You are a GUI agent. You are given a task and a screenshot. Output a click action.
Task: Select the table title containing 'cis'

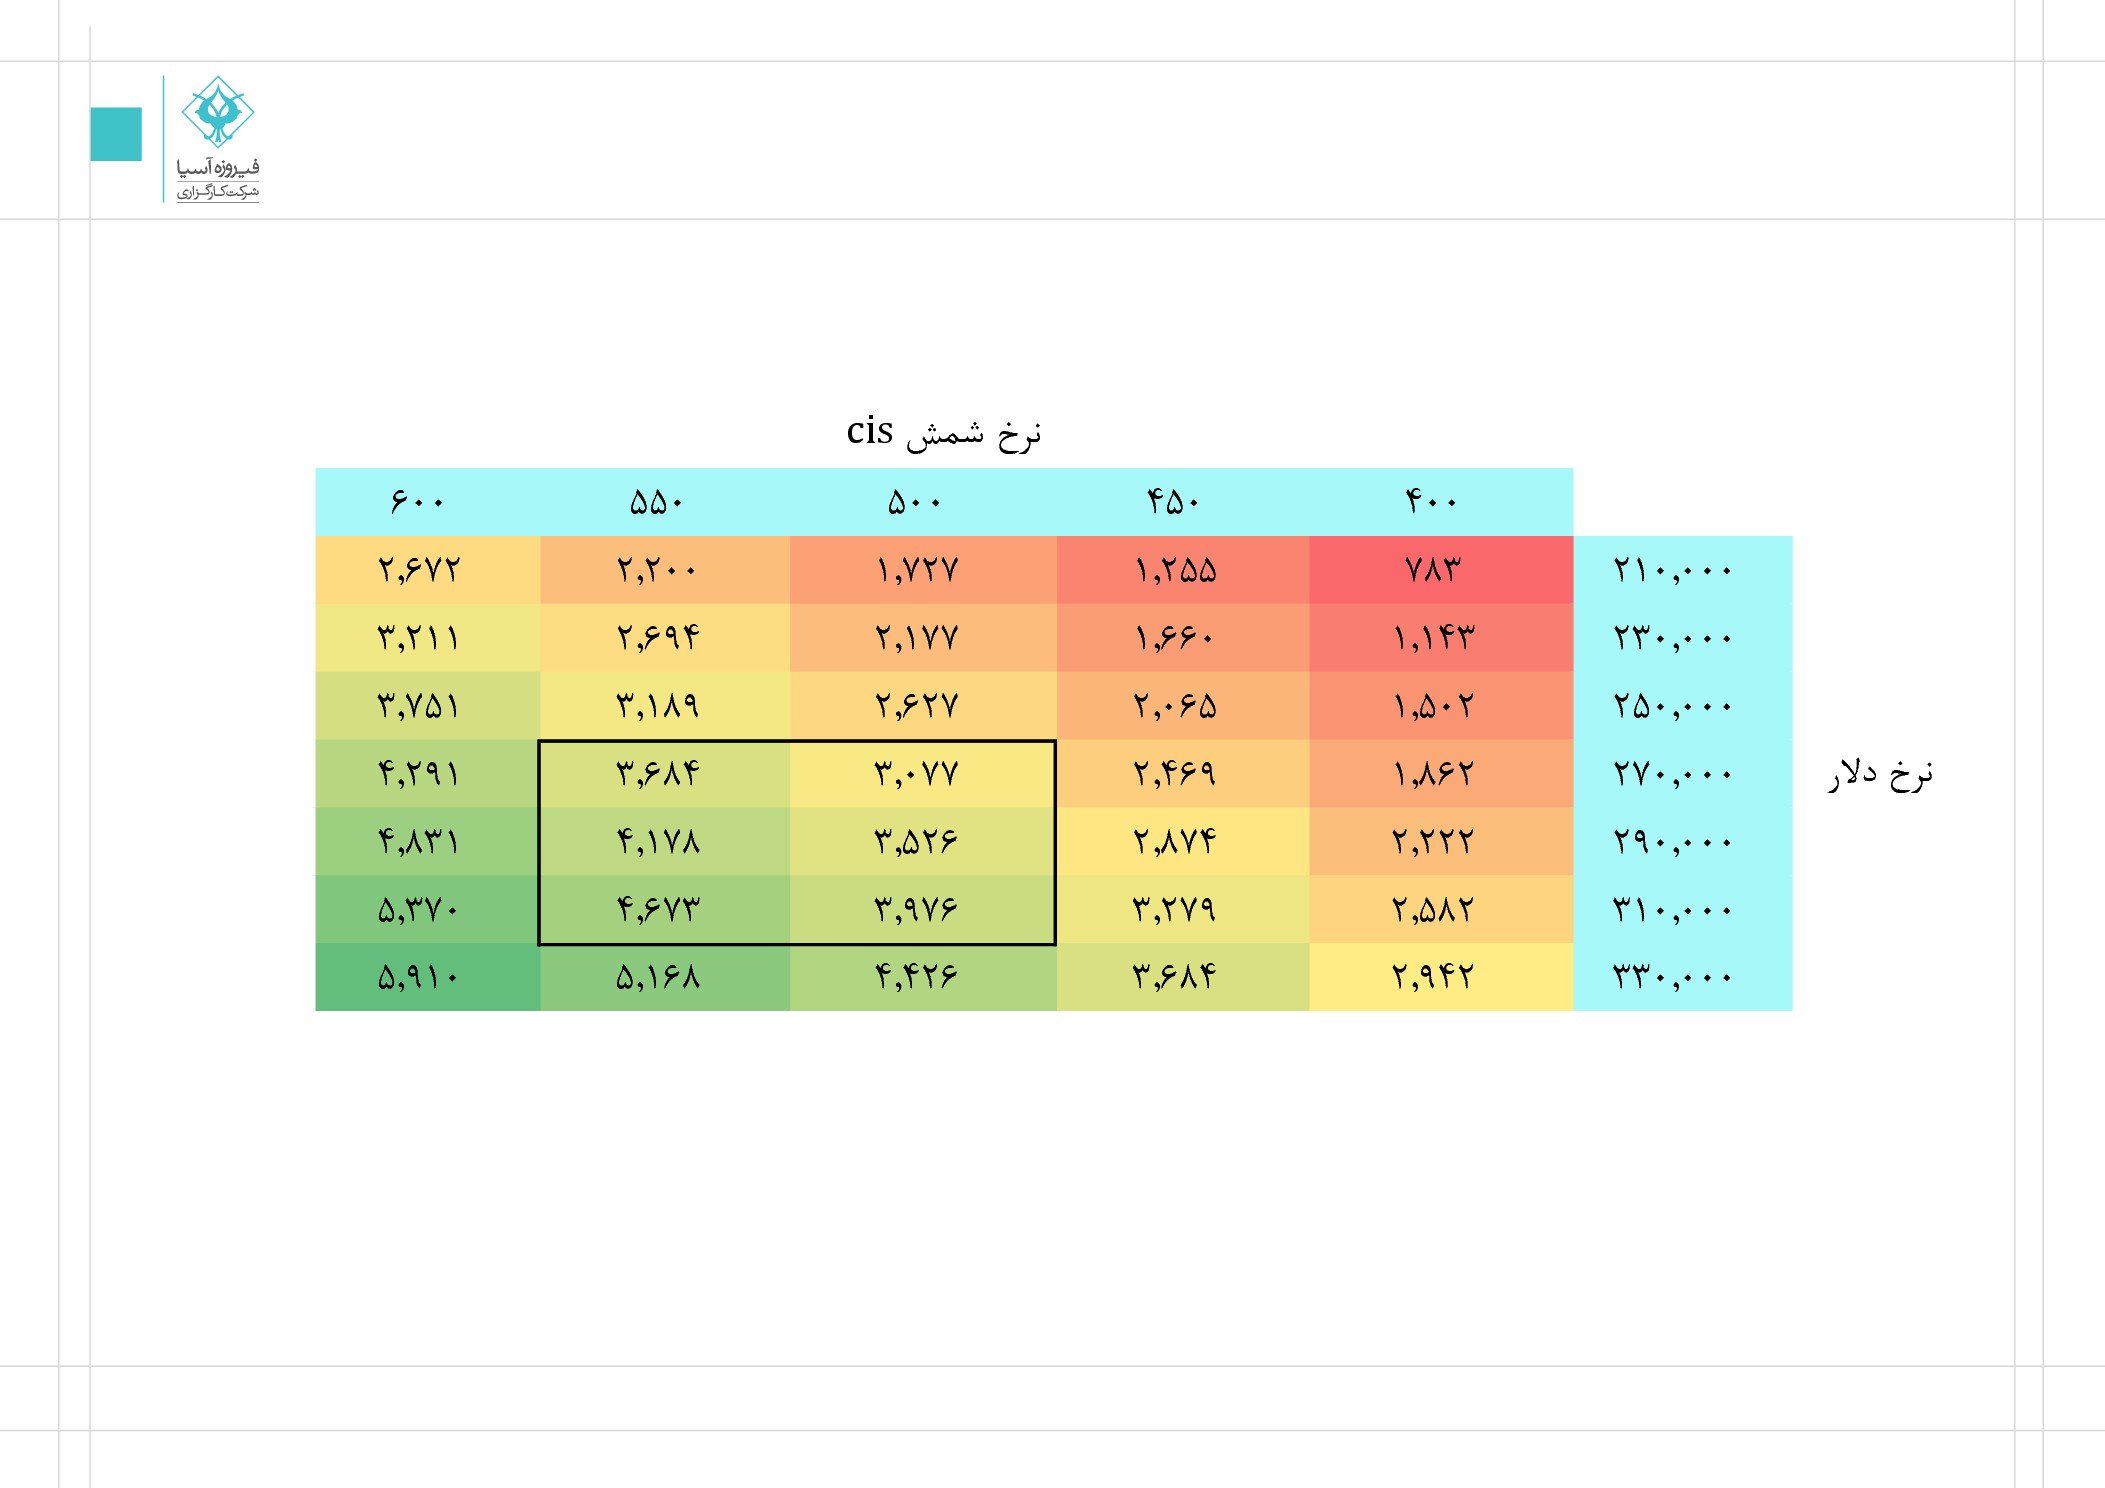pyautogui.click(x=944, y=432)
